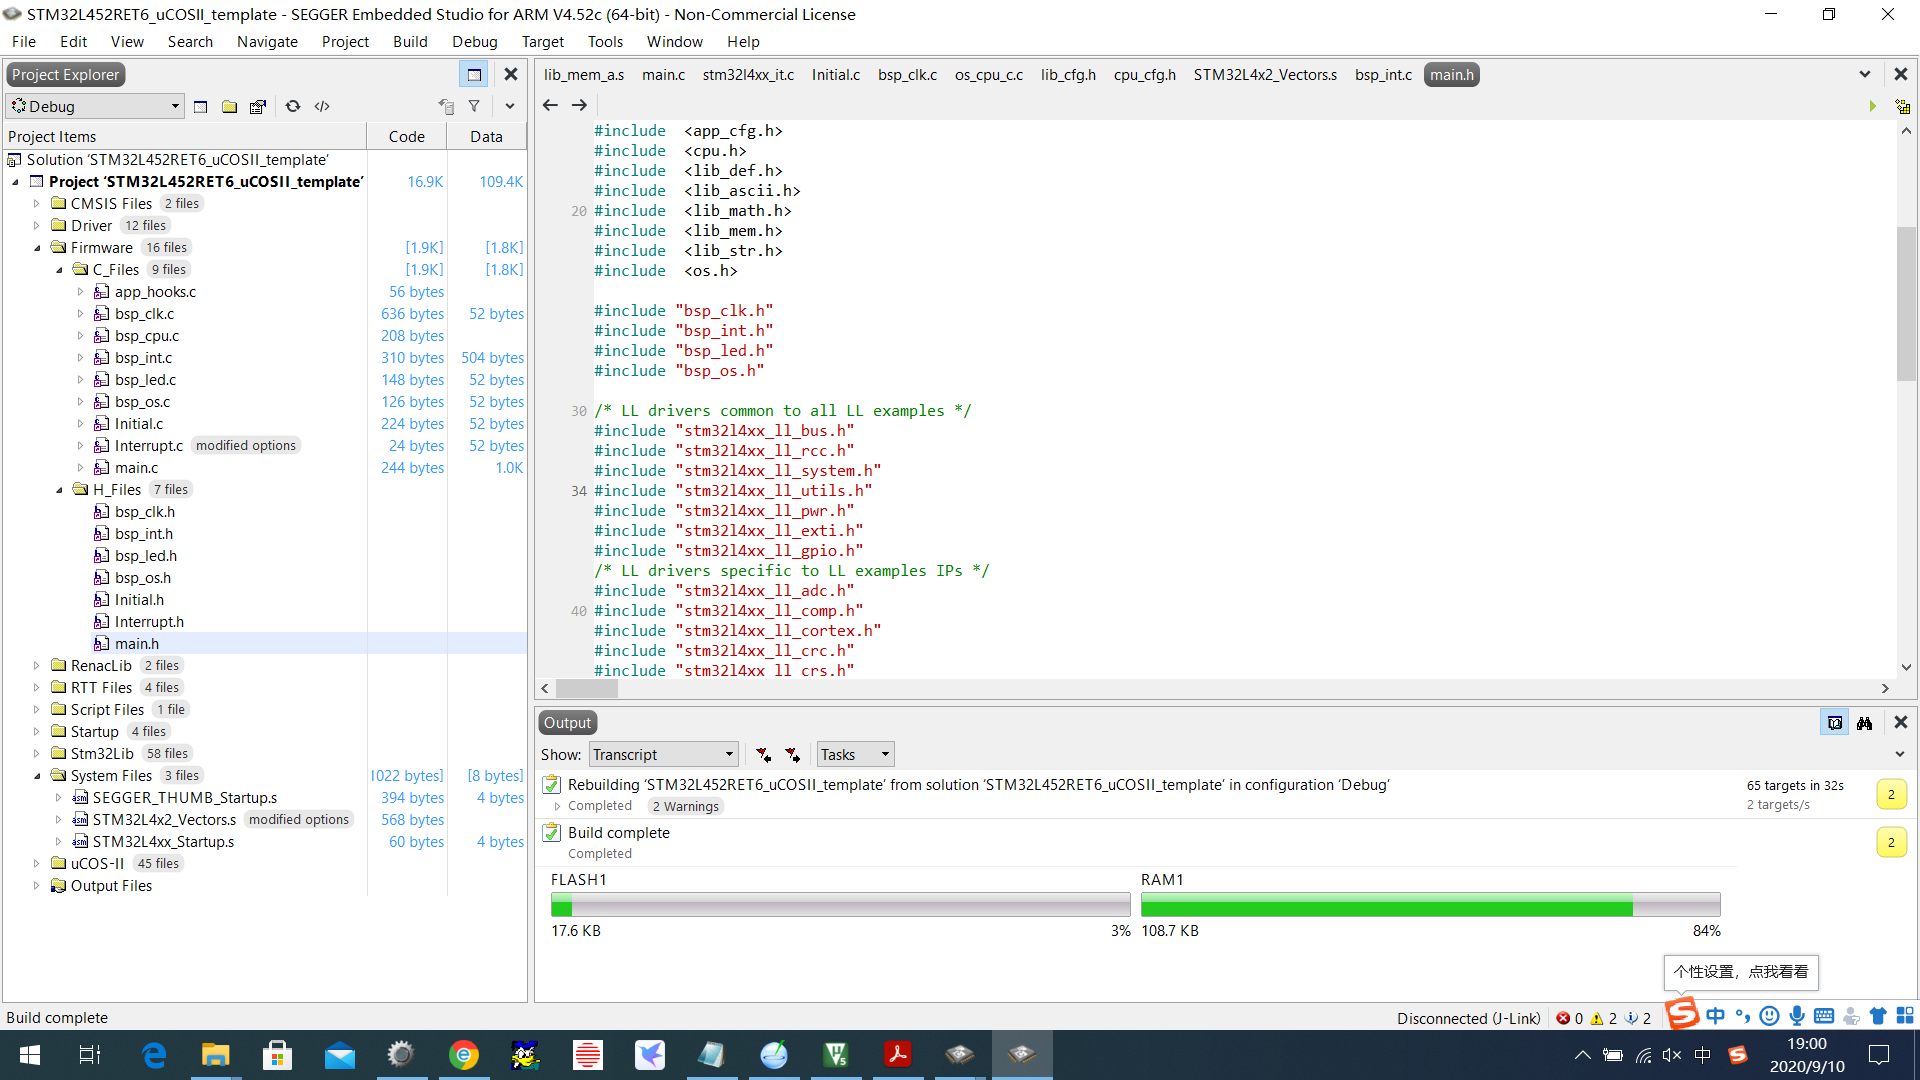Open Adobe Acrobat from the taskbar

point(897,1055)
